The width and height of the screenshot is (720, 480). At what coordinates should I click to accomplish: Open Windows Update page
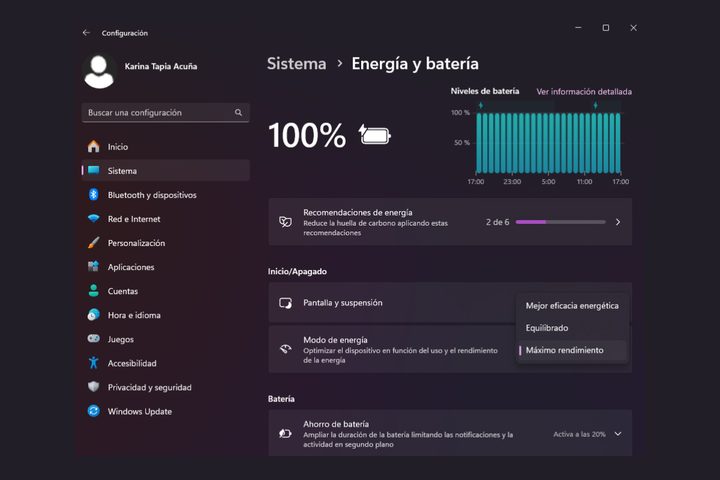coord(139,411)
